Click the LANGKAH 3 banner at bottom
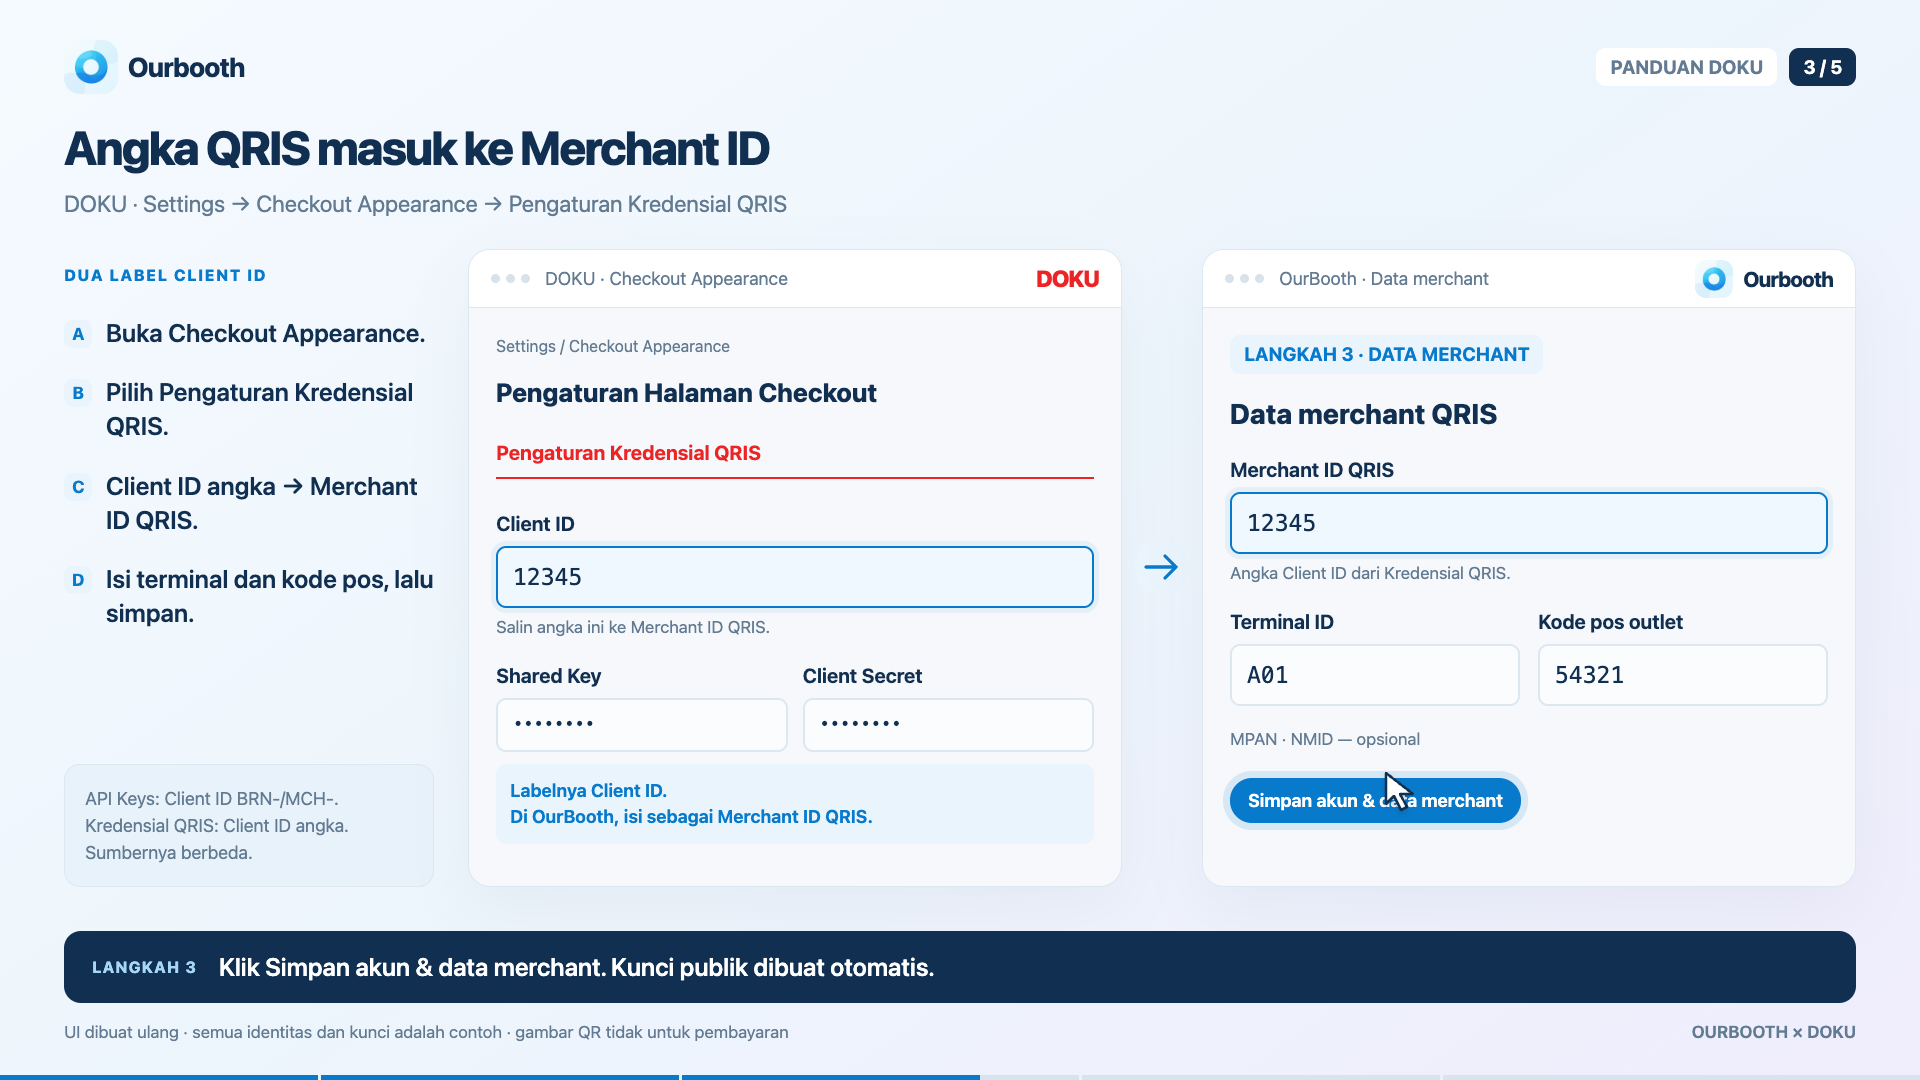This screenshot has height=1080, width=1920. [960, 967]
